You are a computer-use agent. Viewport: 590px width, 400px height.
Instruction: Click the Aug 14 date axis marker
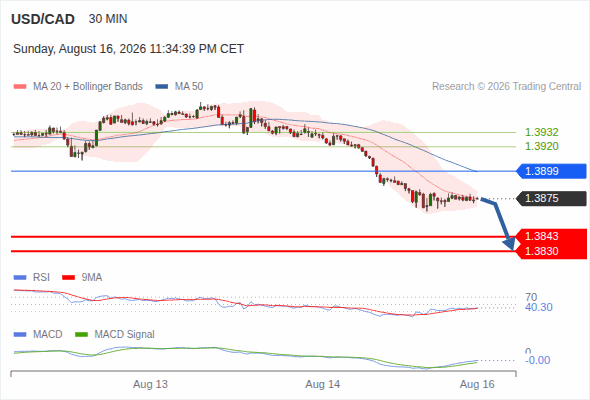point(322,385)
